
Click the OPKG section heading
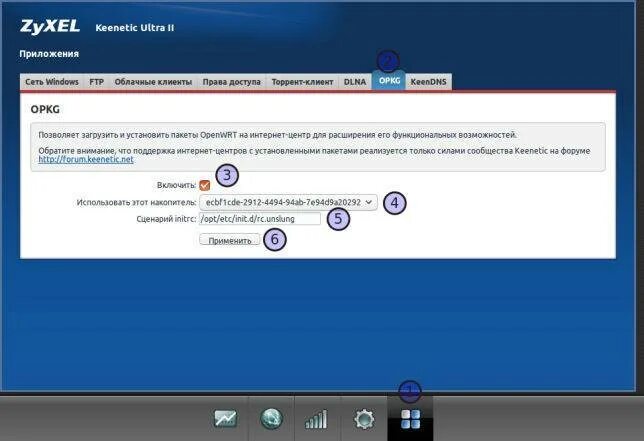45,109
